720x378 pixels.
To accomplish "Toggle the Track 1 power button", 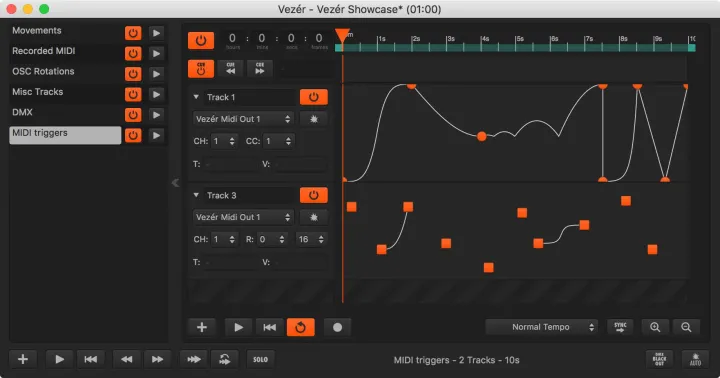I will click(x=314, y=97).
